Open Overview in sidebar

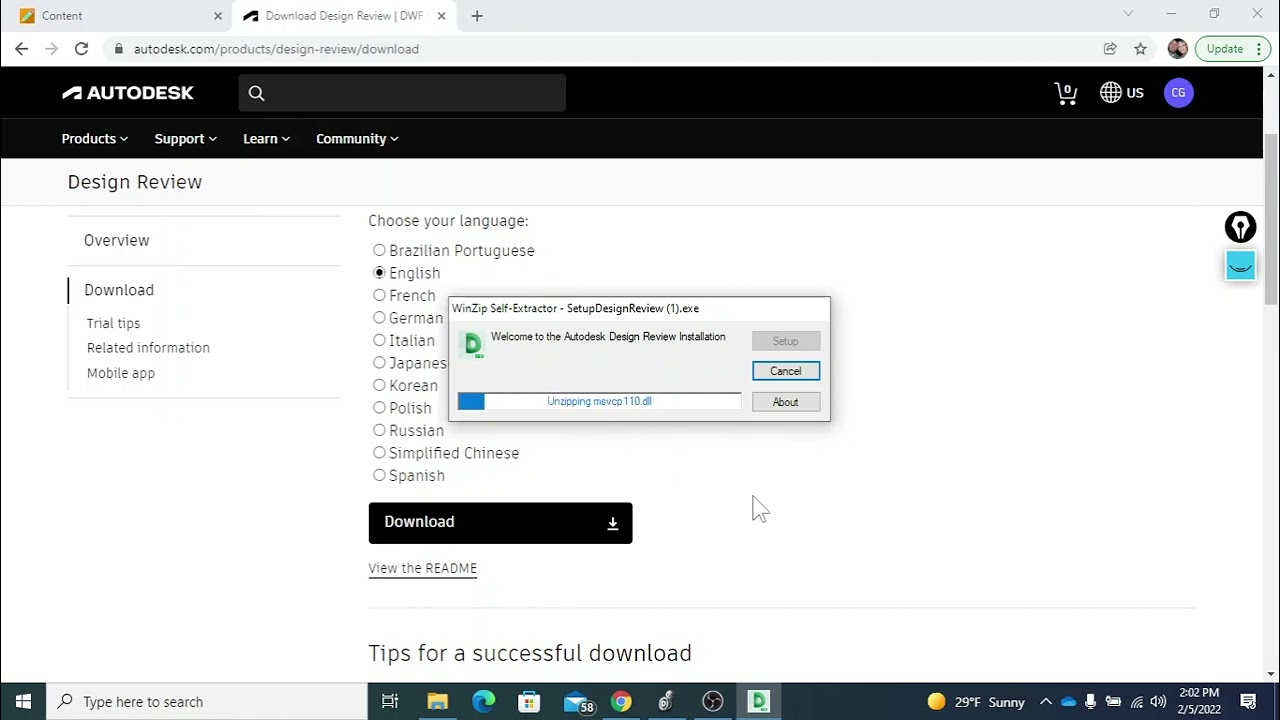(117, 241)
